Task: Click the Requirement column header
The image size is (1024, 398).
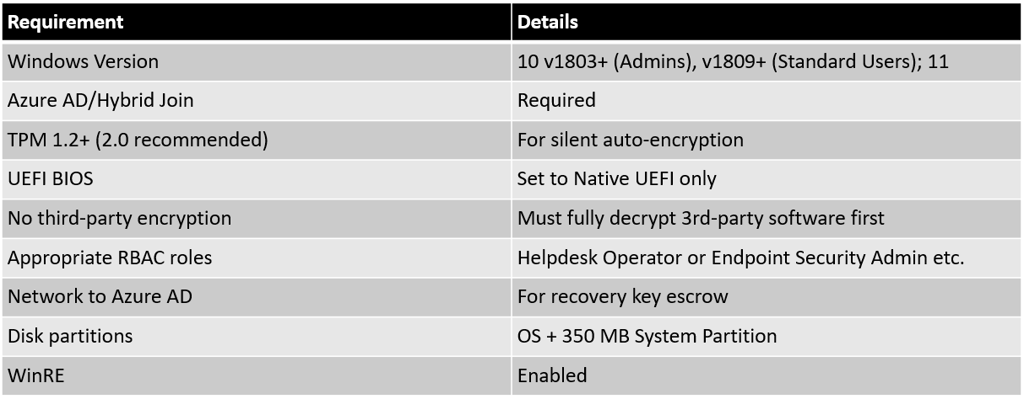Action: (x=257, y=22)
